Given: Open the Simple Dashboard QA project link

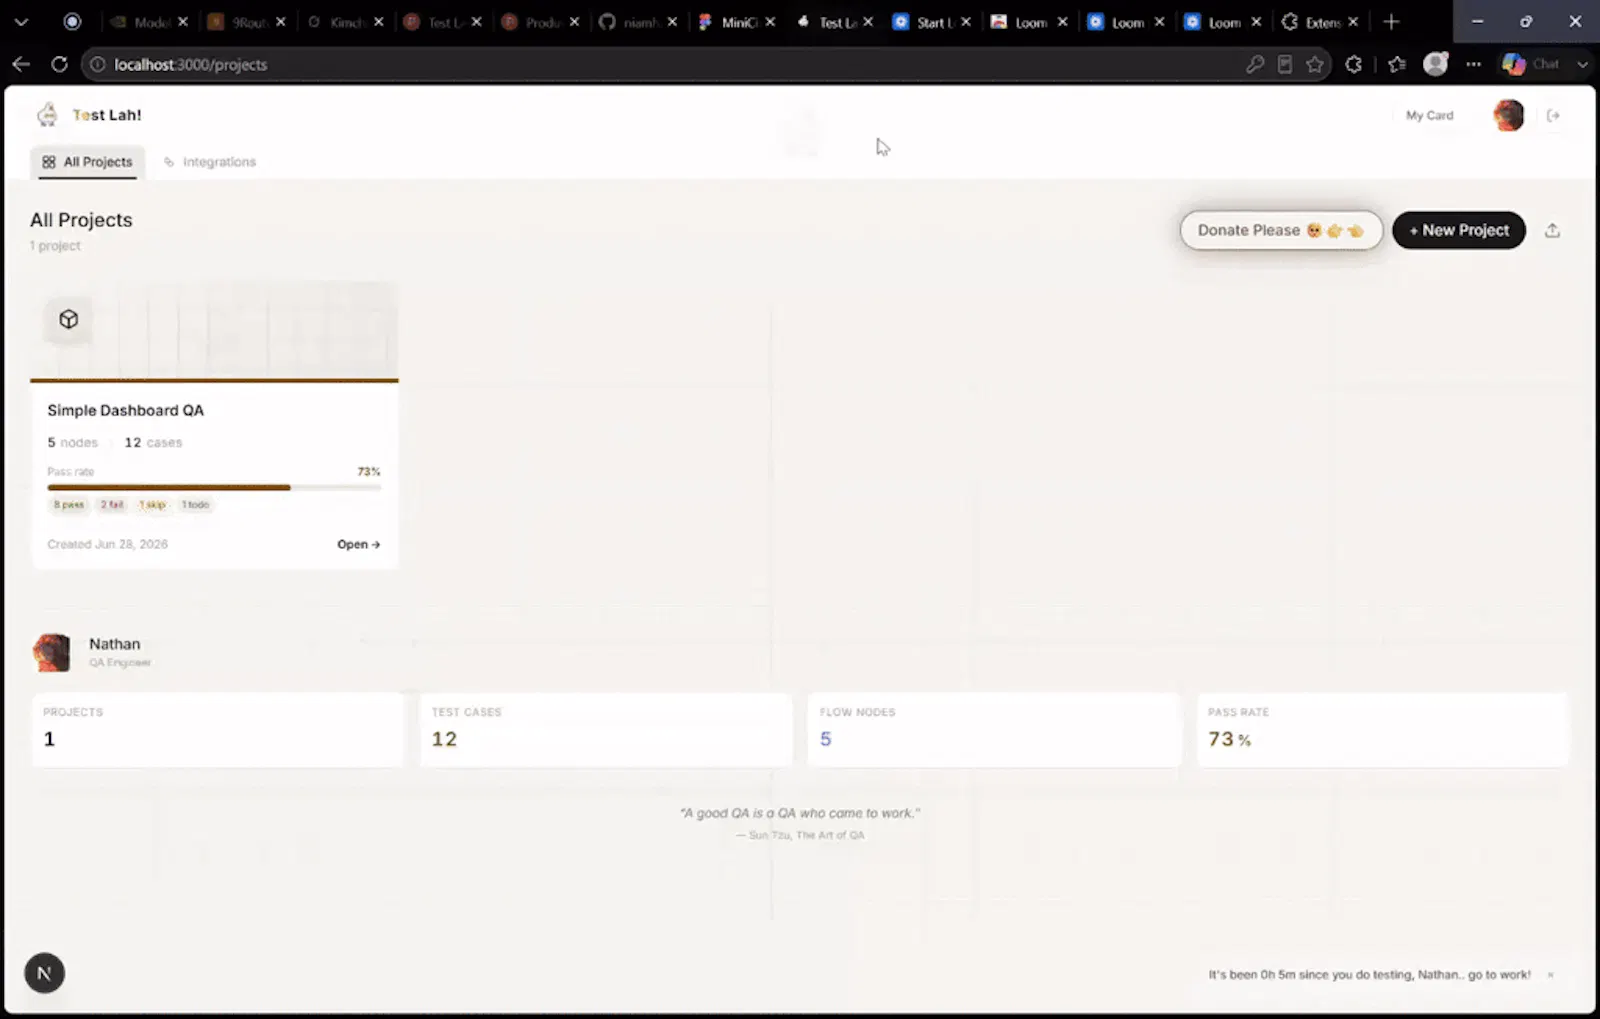Looking at the screenshot, I should click(358, 544).
